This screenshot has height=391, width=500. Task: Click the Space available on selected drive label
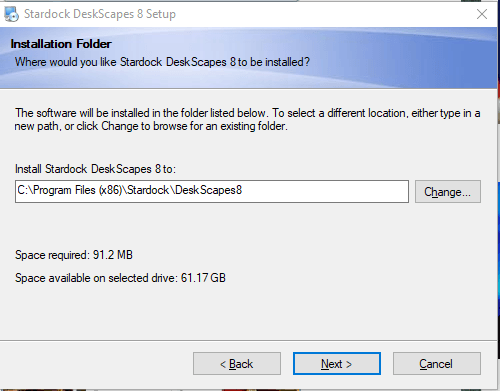[x=120, y=278]
